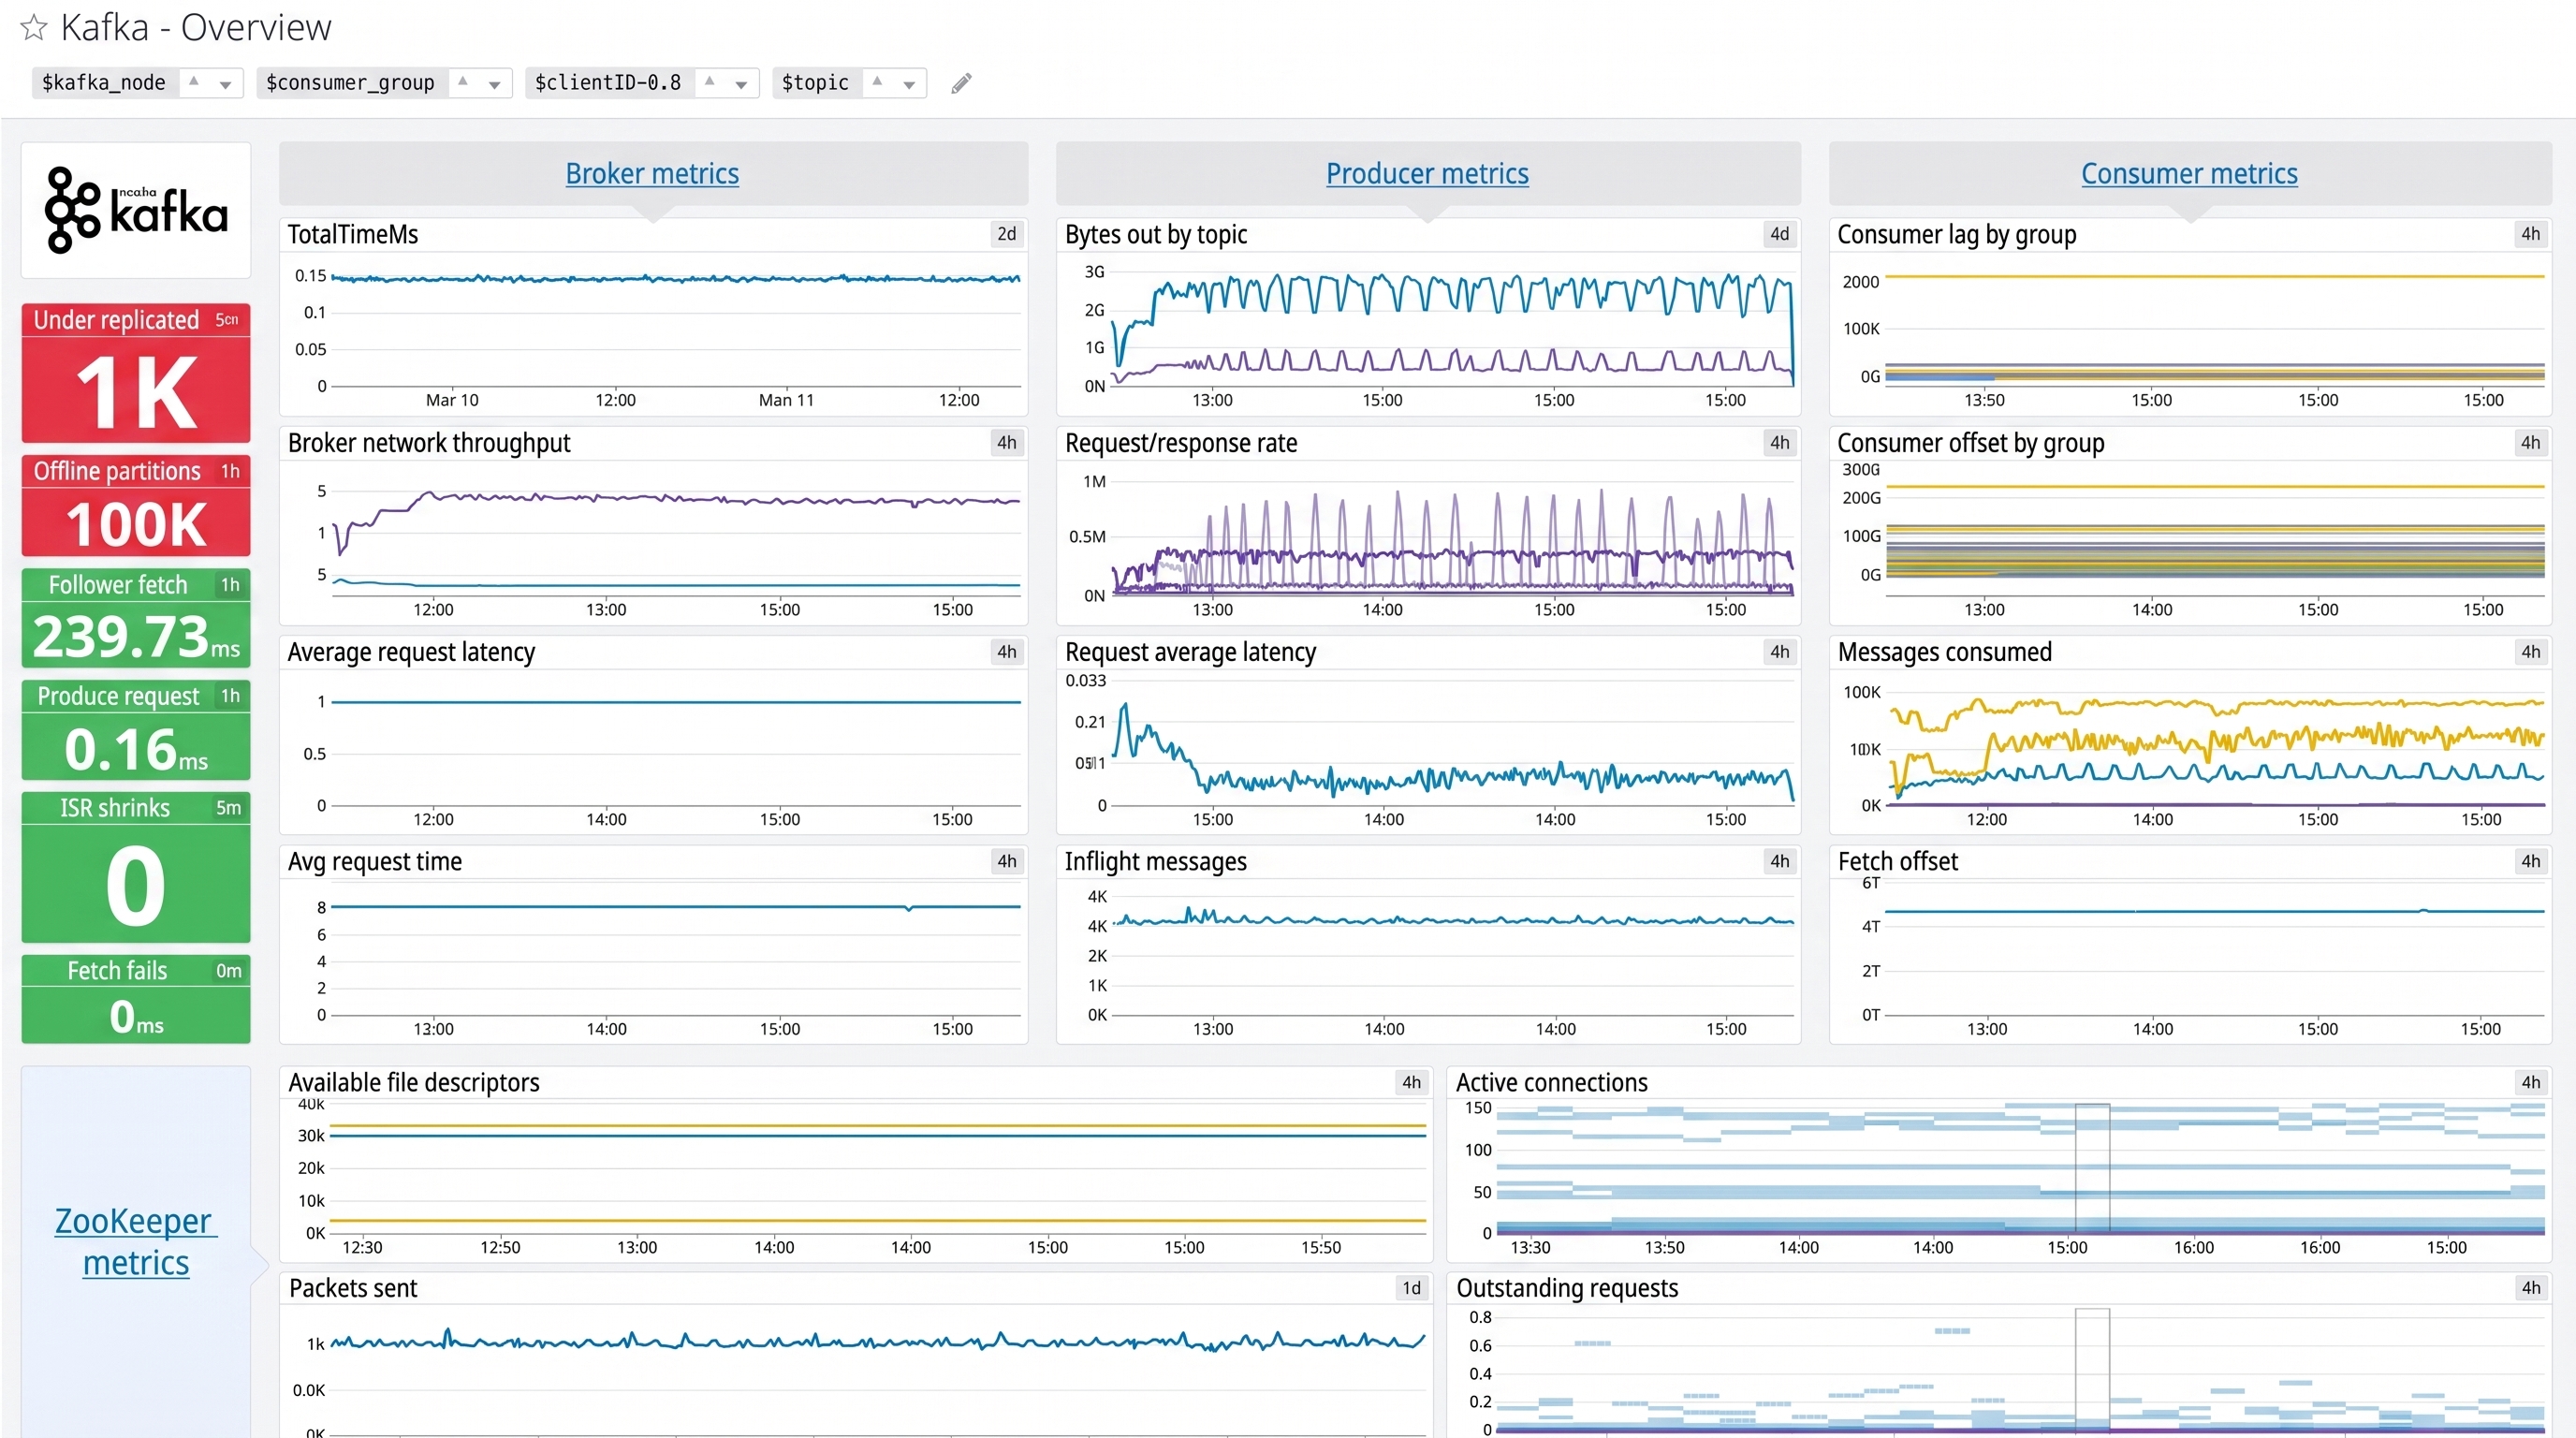Image resolution: width=2576 pixels, height=1438 pixels.
Task: Expand the $topic variable dropdown
Action: [x=909, y=85]
